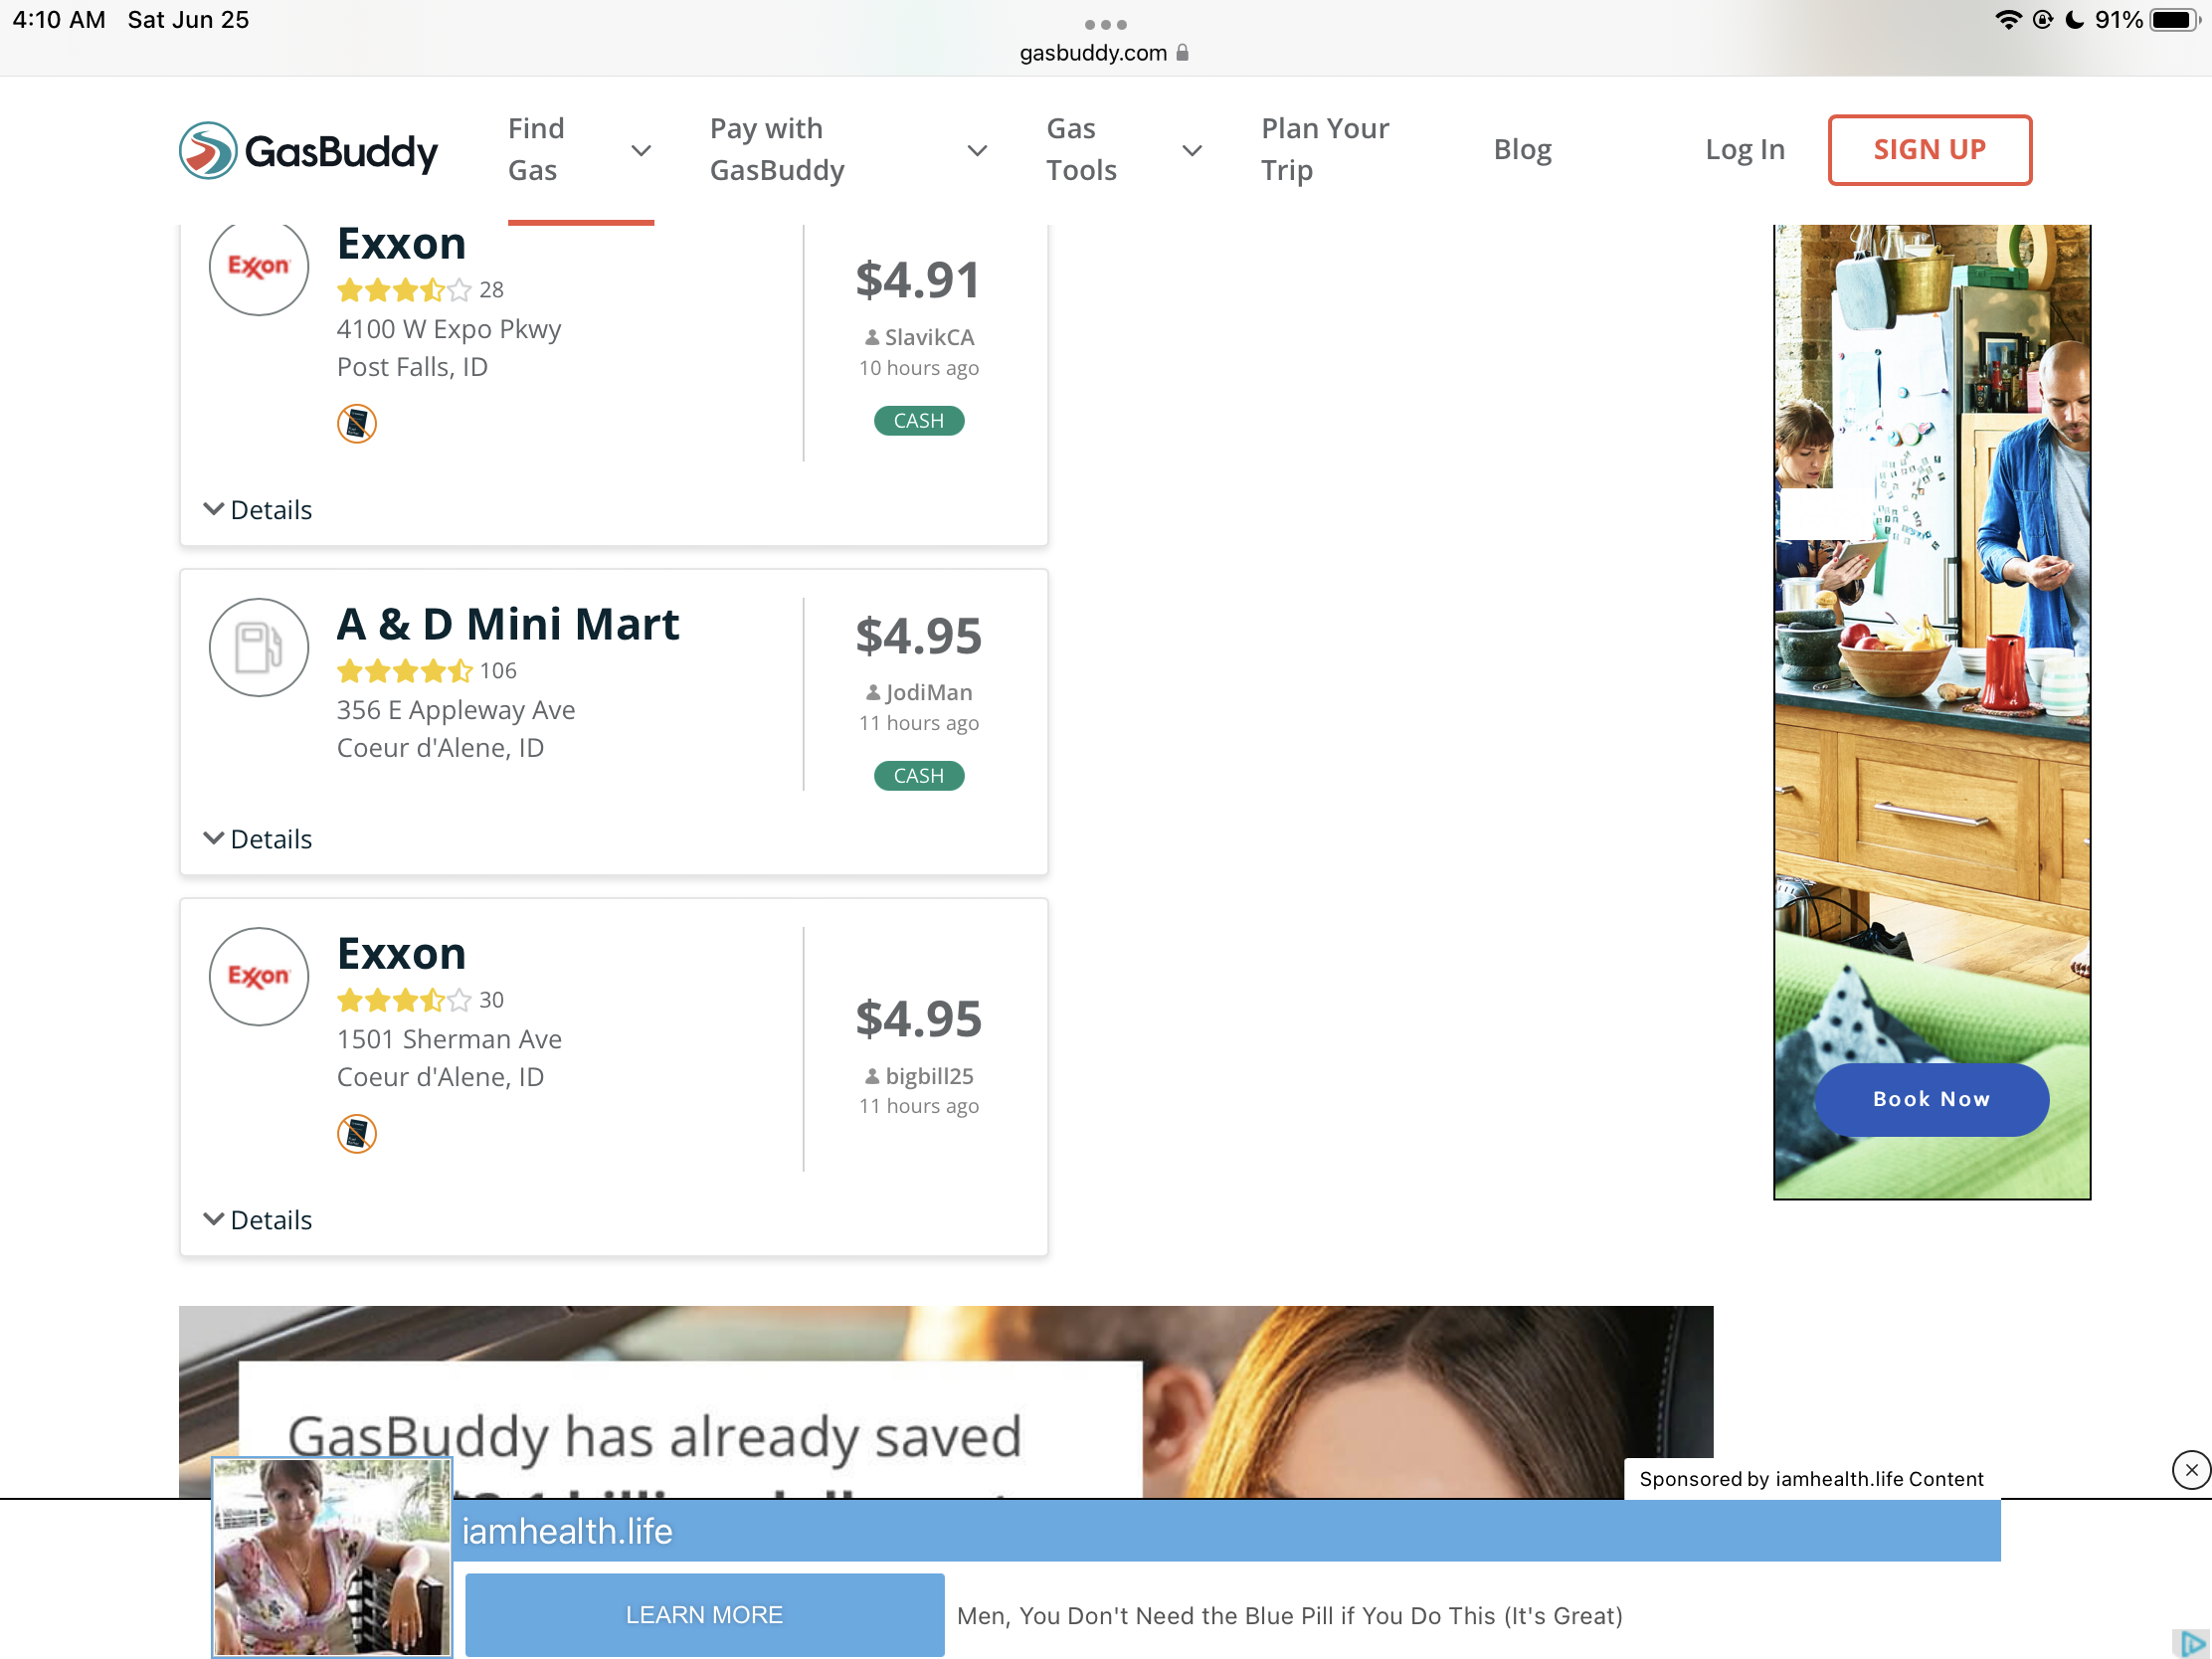Viewport: 2212px width, 1659px height.
Task: Expand Details for A & D Mini Mart
Action: tap(258, 839)
